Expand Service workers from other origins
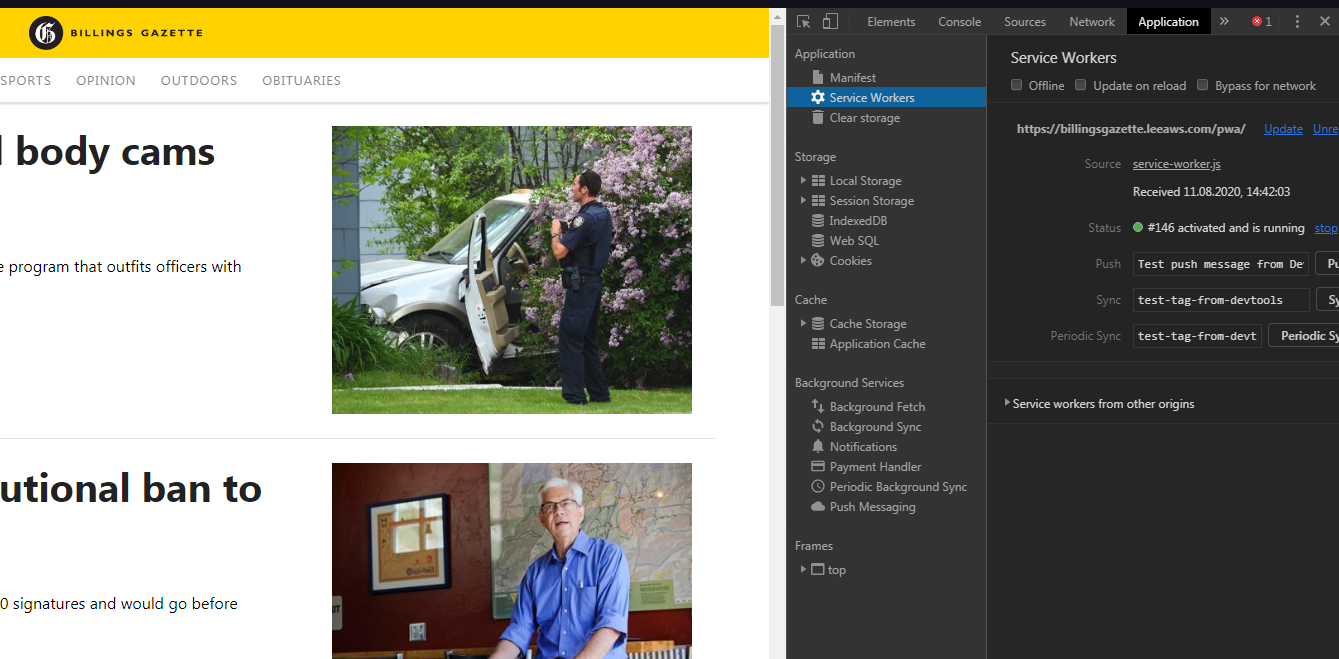Viewport: 1339px width, 659px height. pyautogui.click(x=1007, y=403)
